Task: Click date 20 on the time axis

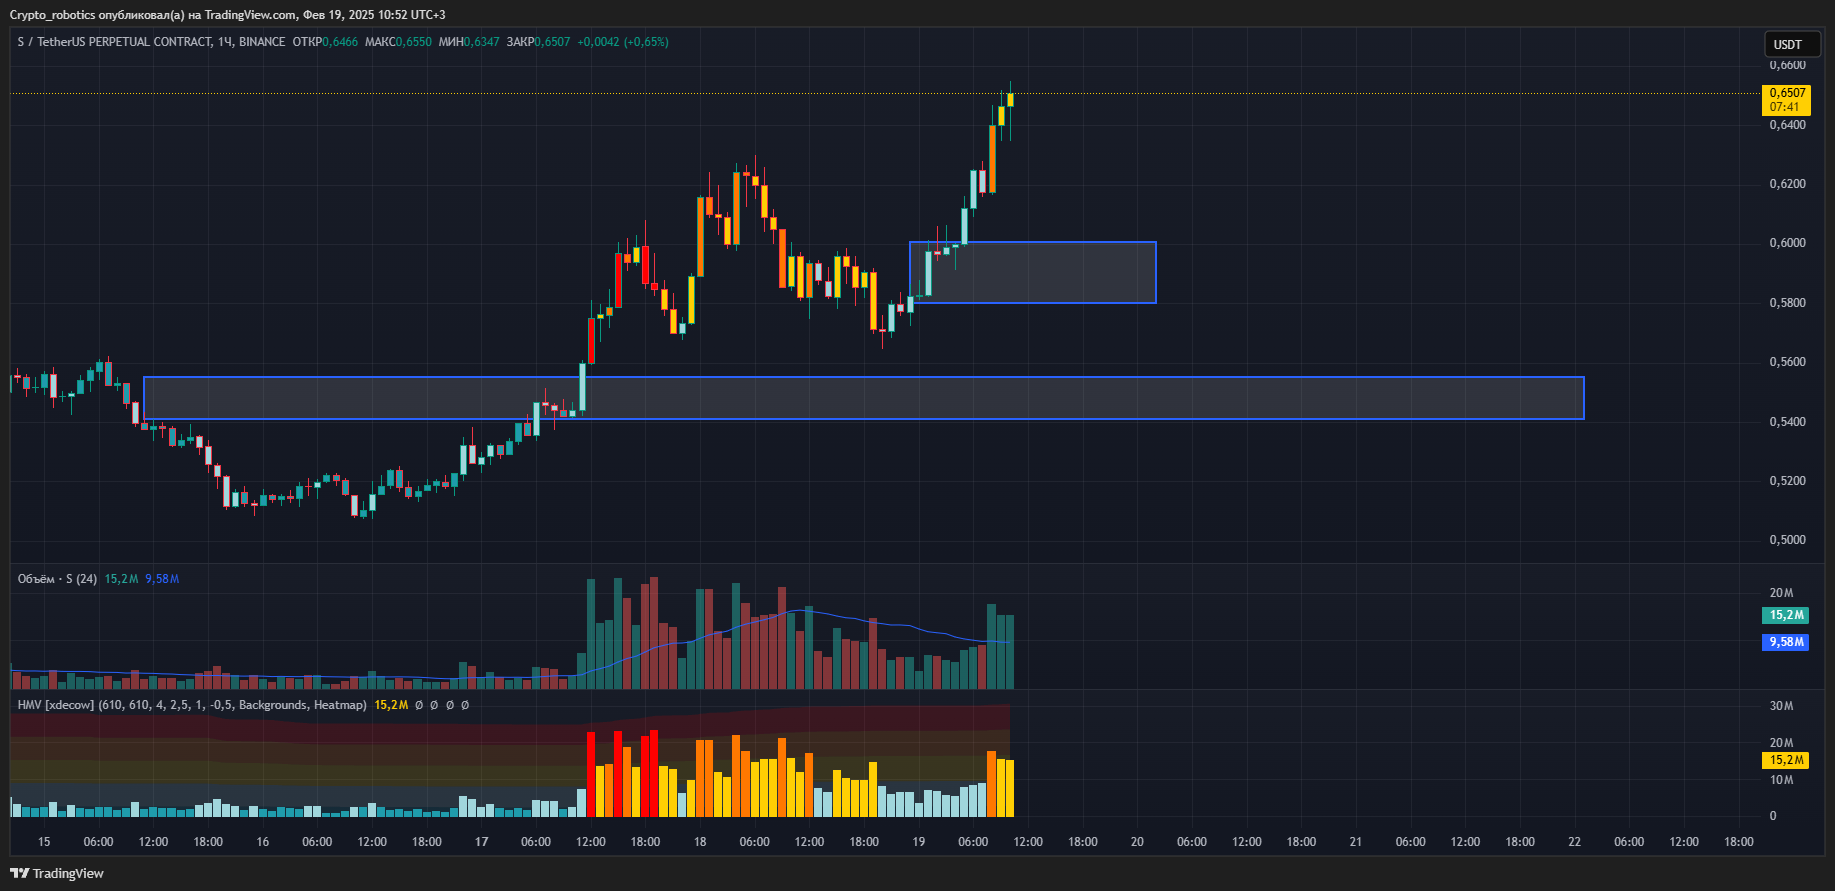Action: pyautogui.click(x=1137, y=842)
